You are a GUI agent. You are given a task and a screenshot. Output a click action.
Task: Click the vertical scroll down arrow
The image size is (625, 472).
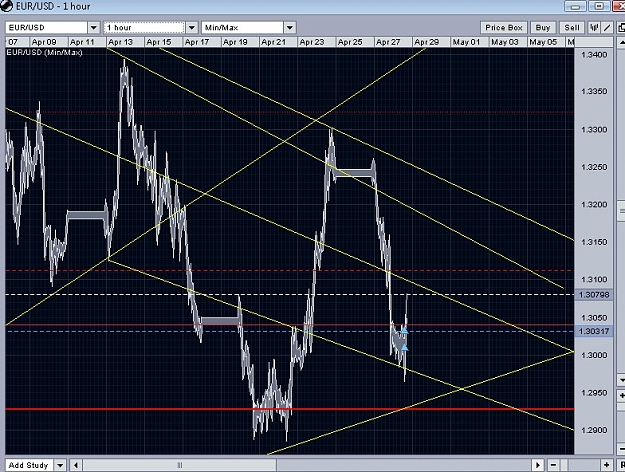pos(621,379)
